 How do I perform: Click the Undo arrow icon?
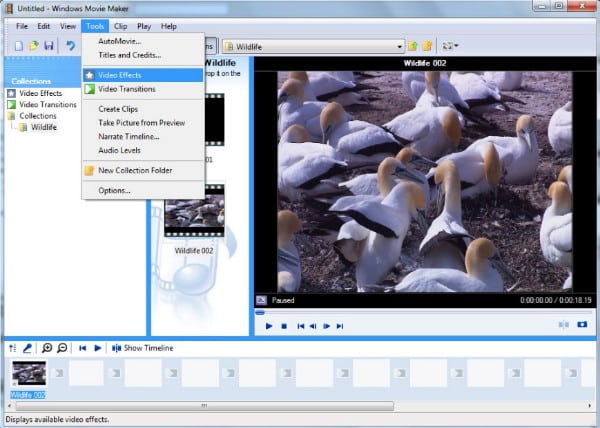pyautogui.click(x=70, y=46)
